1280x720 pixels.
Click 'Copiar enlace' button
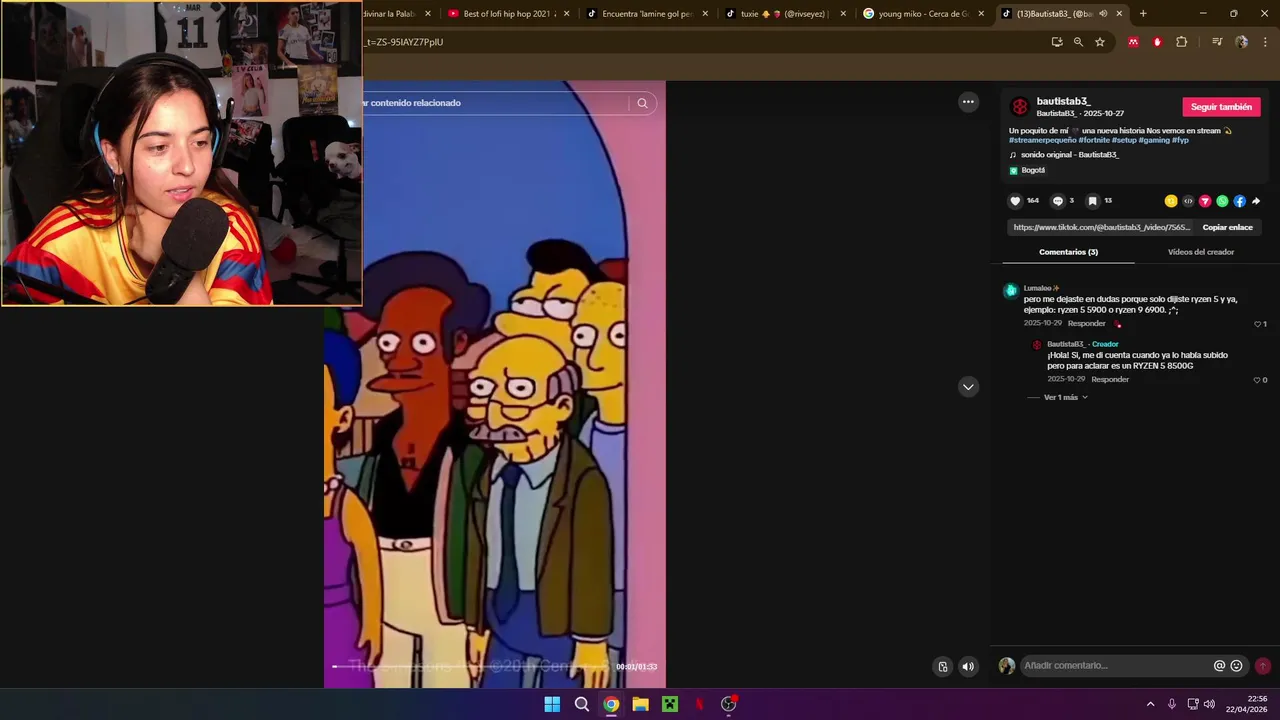(1227, 228)
